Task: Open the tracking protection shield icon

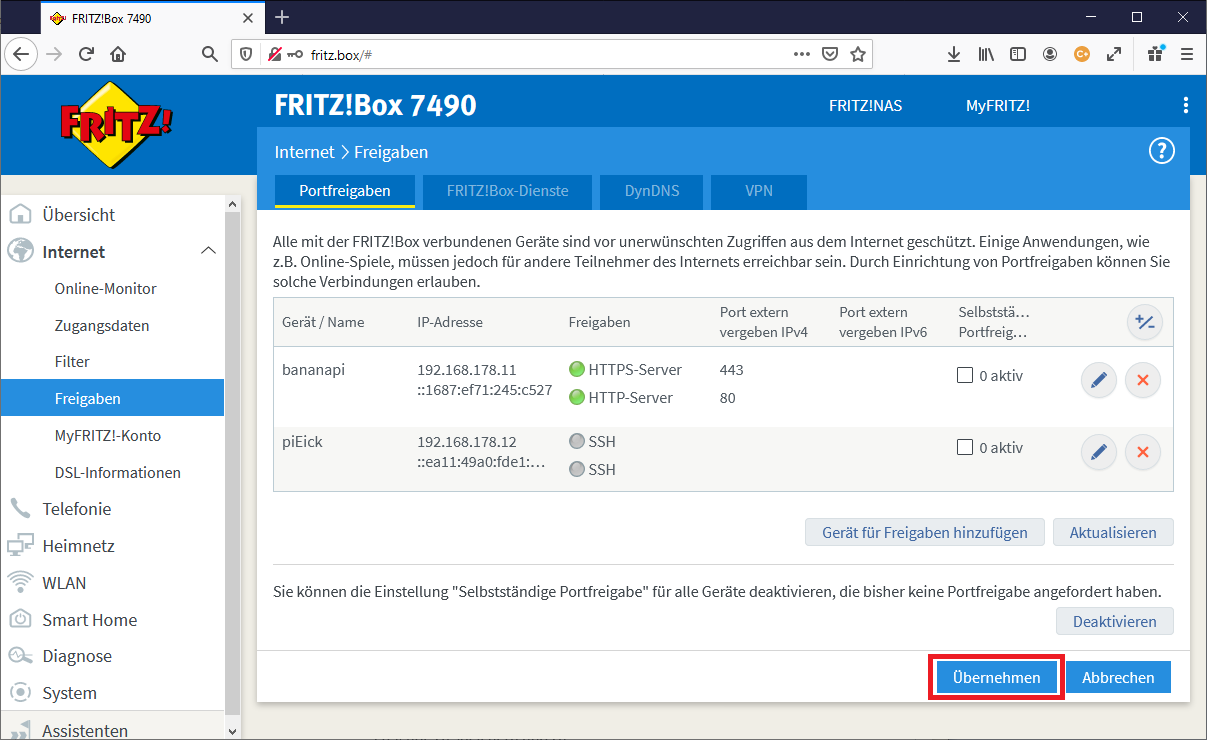Action: [x=247, y=54]
